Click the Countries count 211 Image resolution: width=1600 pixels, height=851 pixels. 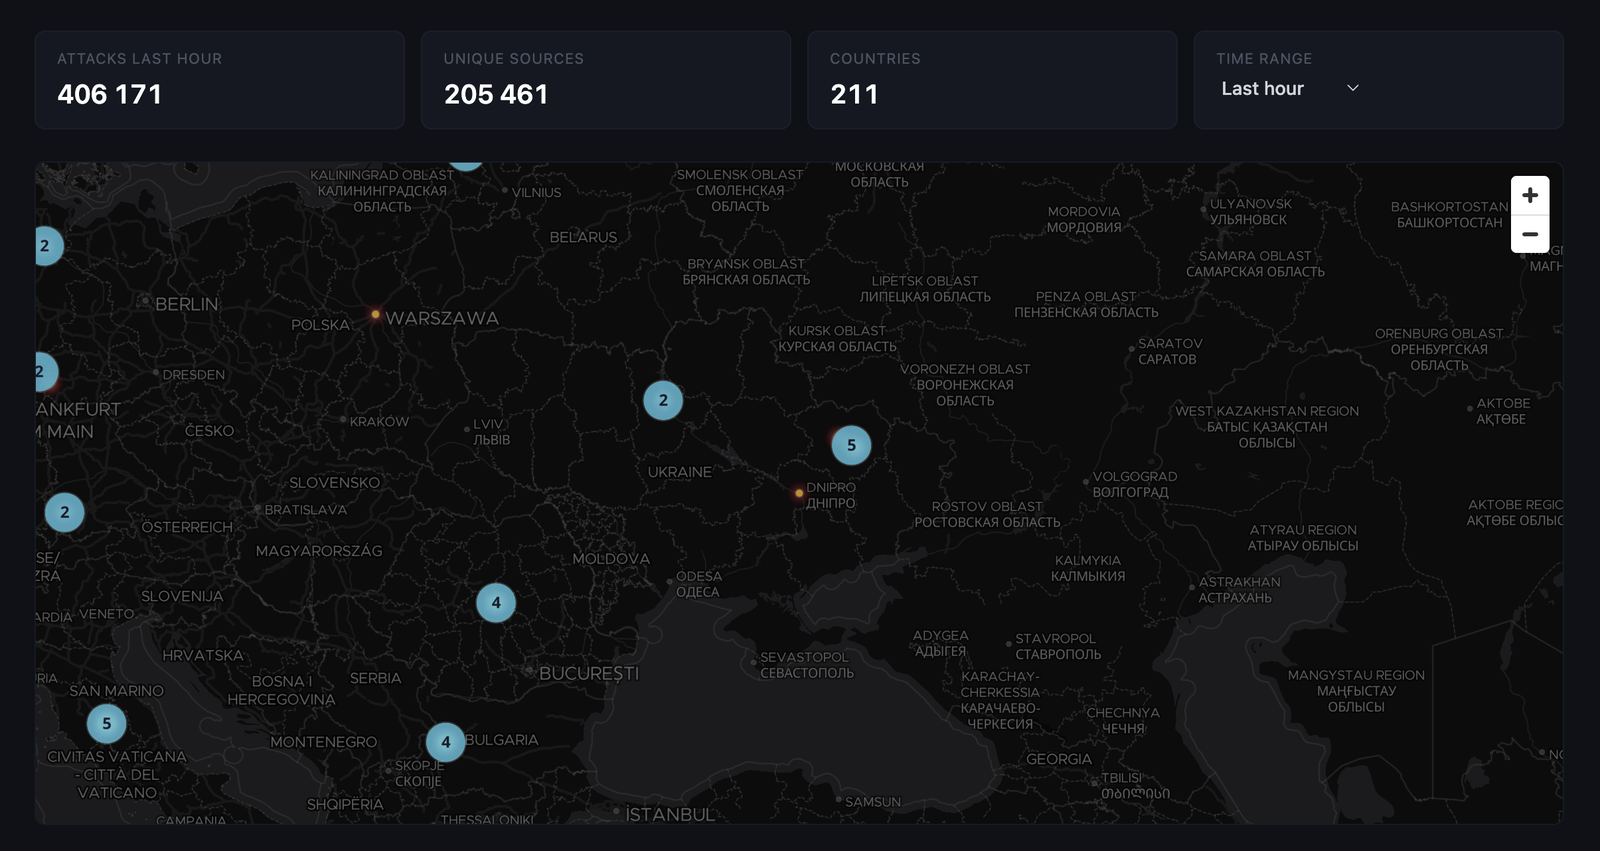coord(854,94)
